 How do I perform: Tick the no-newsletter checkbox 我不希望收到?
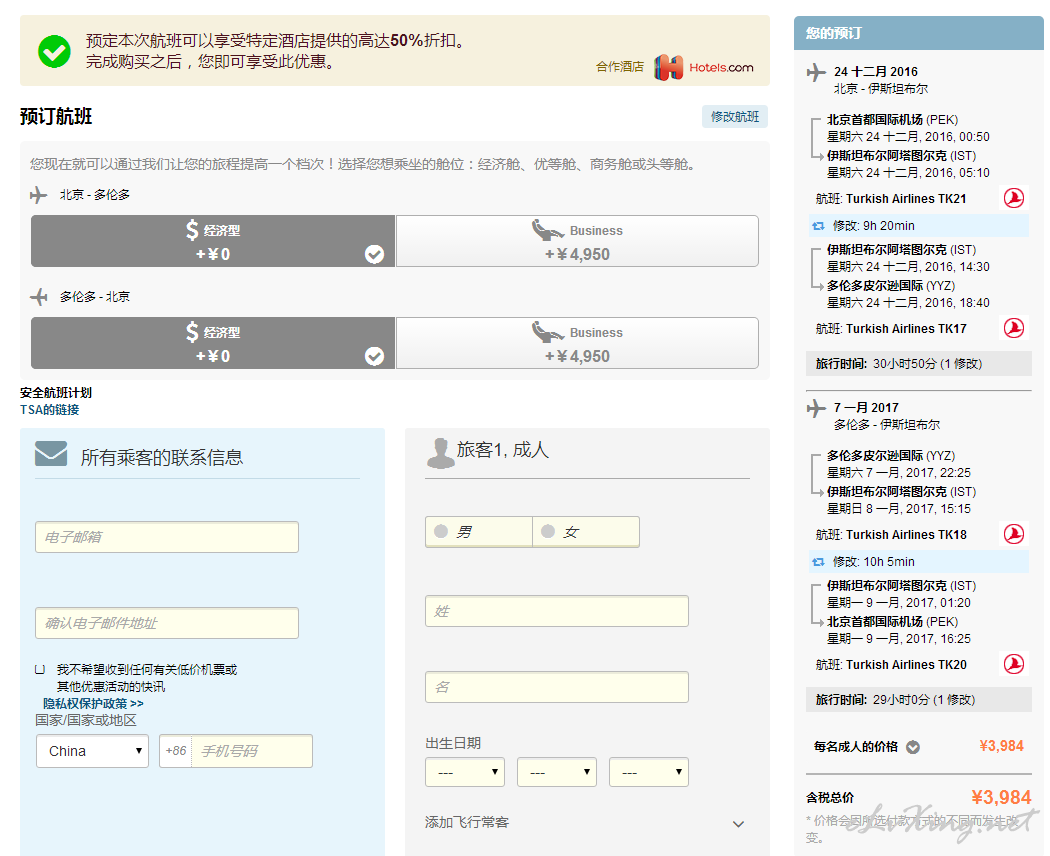40,669
